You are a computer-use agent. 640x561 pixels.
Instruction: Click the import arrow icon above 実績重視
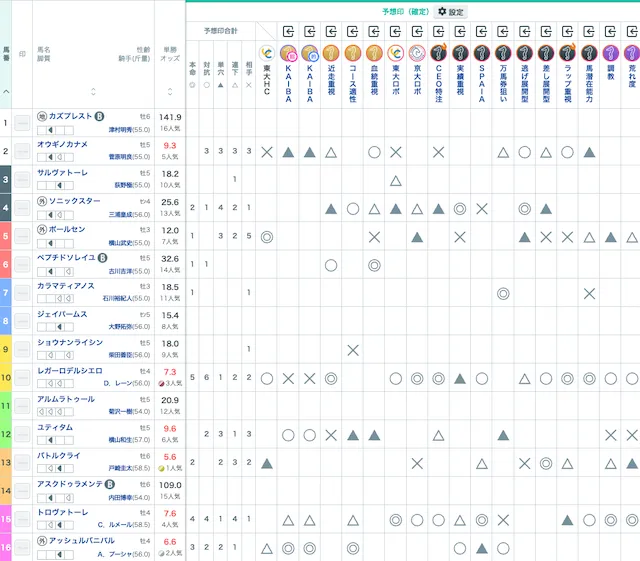pos(460,31)
